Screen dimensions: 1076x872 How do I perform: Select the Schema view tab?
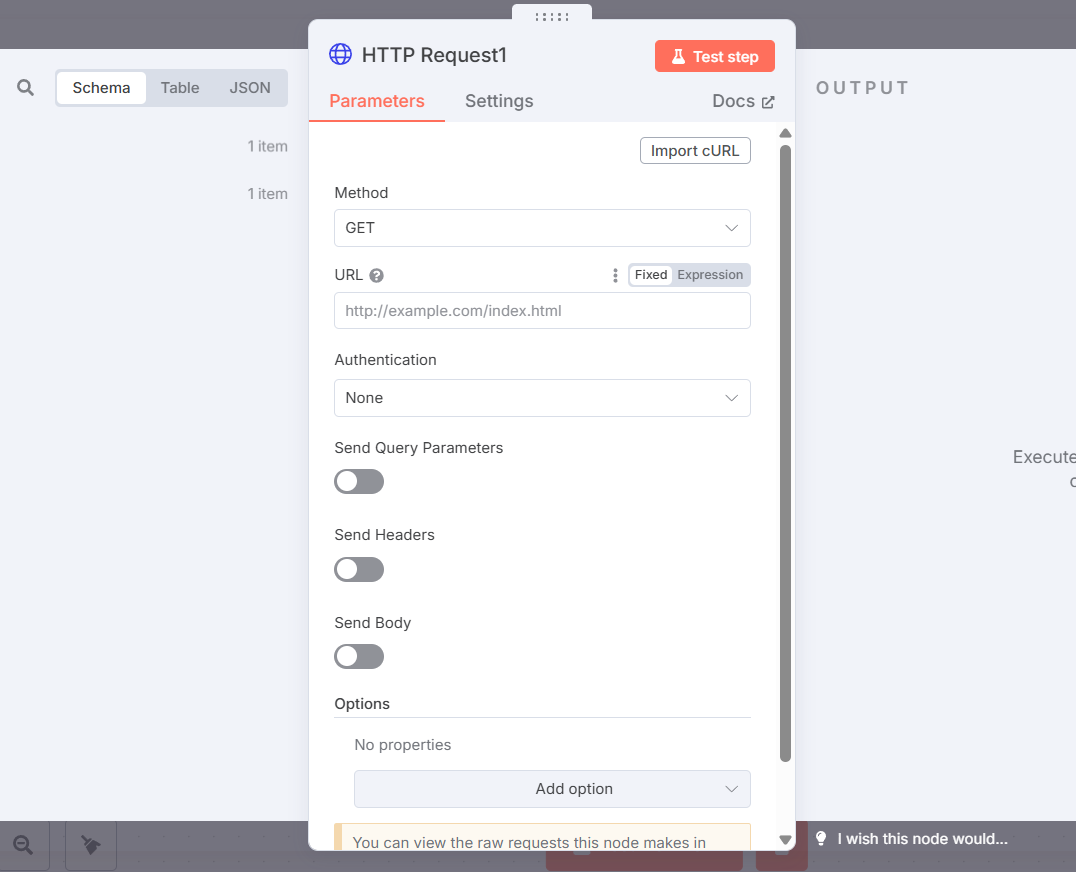click(x=102, y=88)
